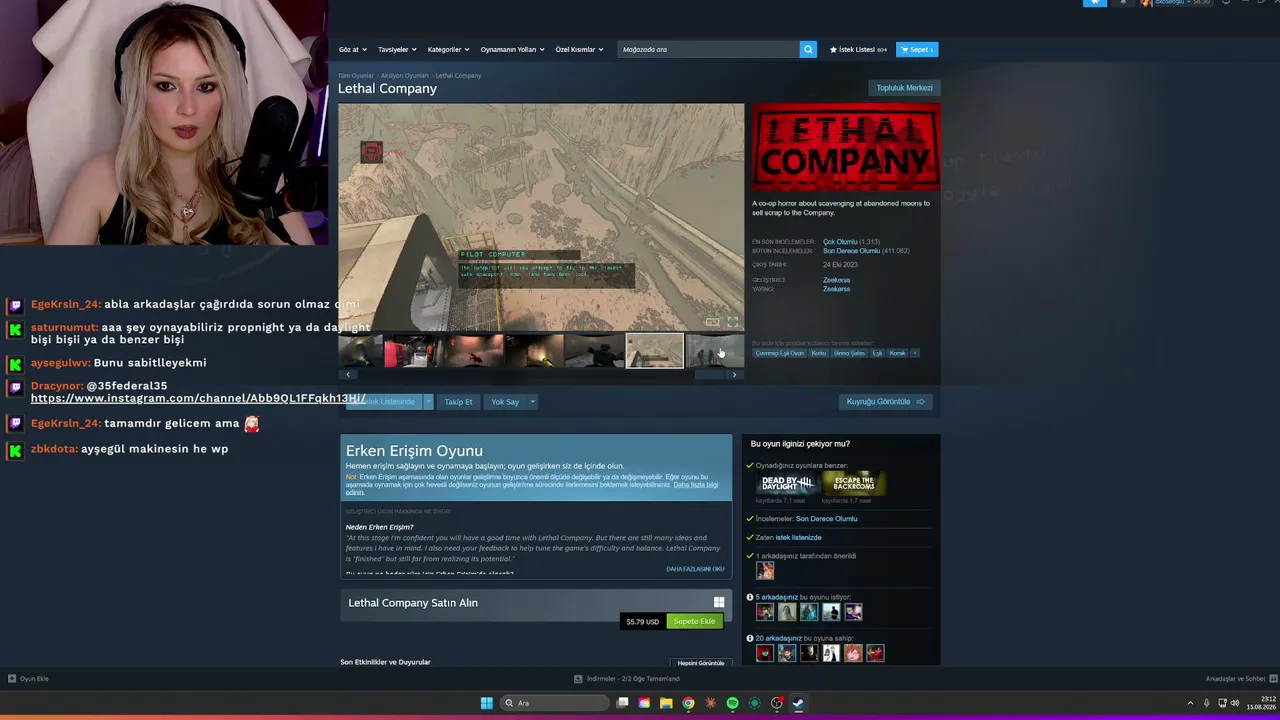Open Steam from the taskbar

click(798, 703)
